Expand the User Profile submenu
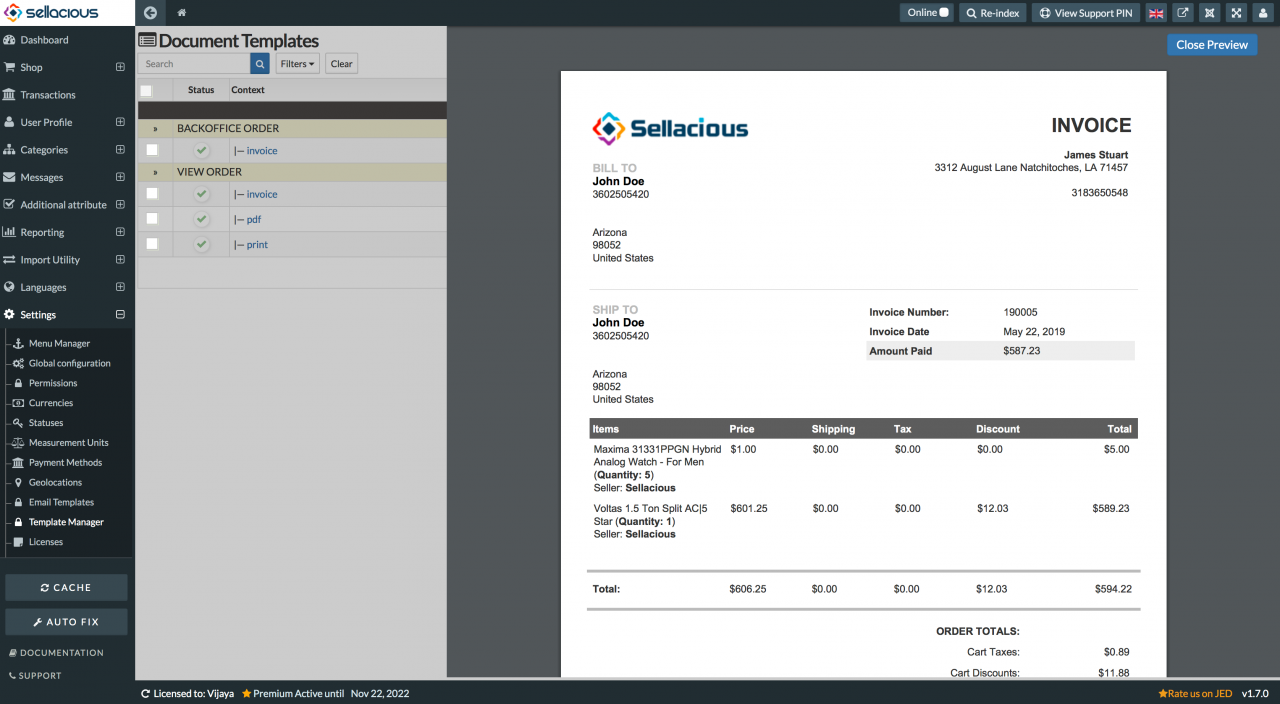 coord(120,122)
